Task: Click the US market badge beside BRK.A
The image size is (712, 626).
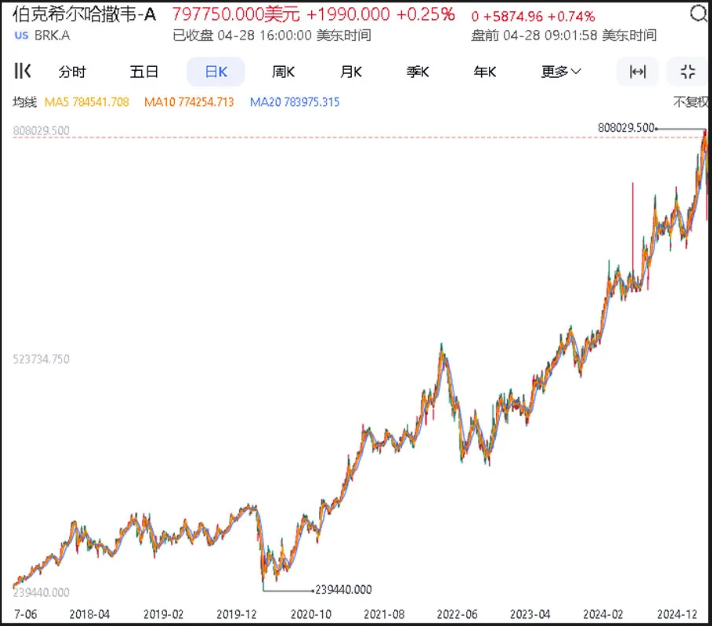Action: pos(21,35)
